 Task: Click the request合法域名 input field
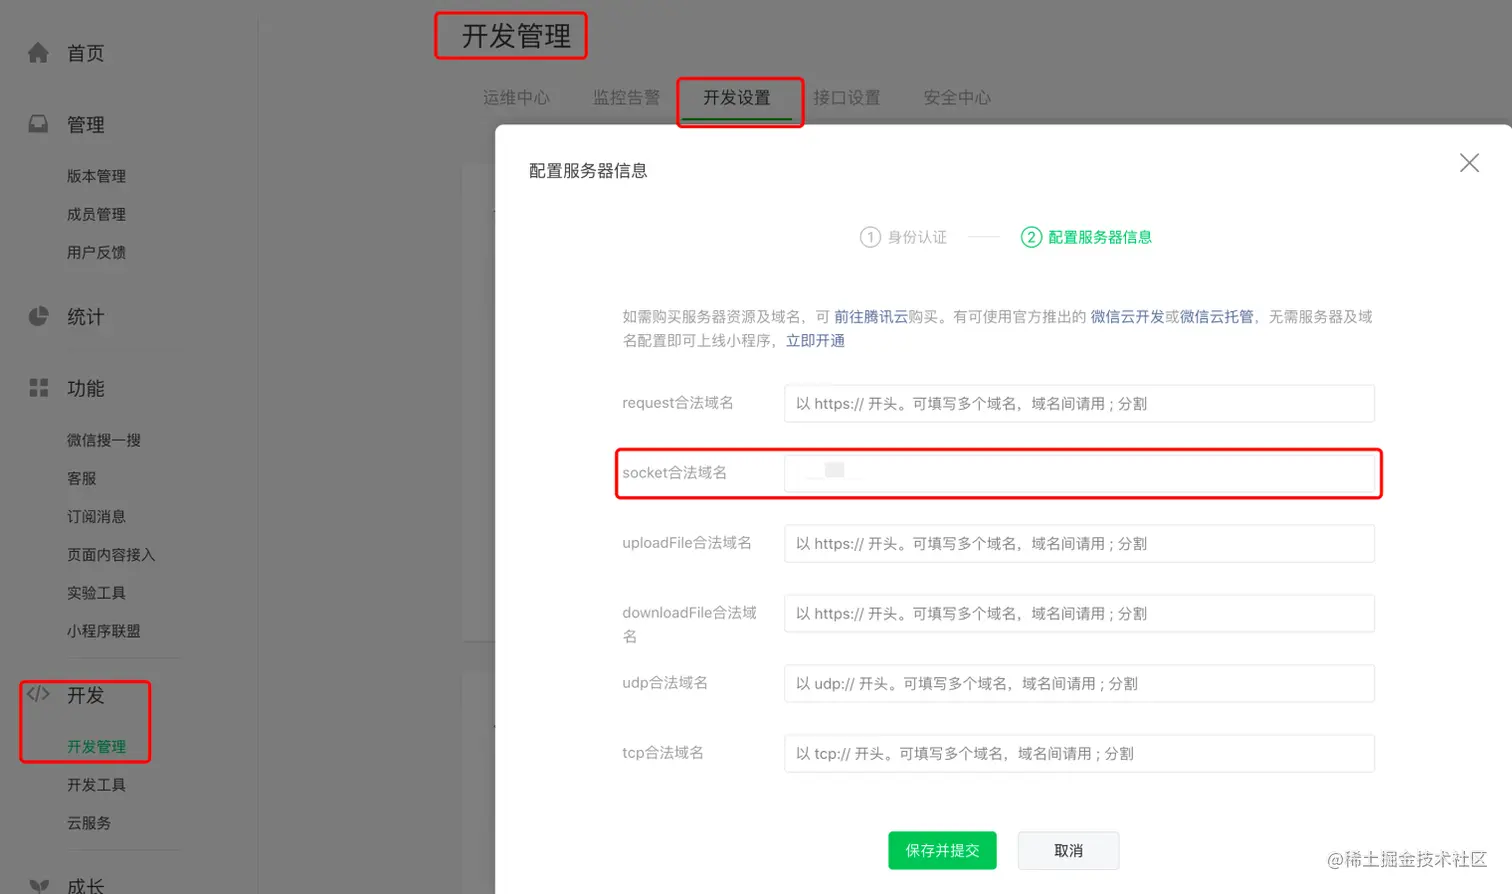pyautogui.click(x=1078, y=403)
